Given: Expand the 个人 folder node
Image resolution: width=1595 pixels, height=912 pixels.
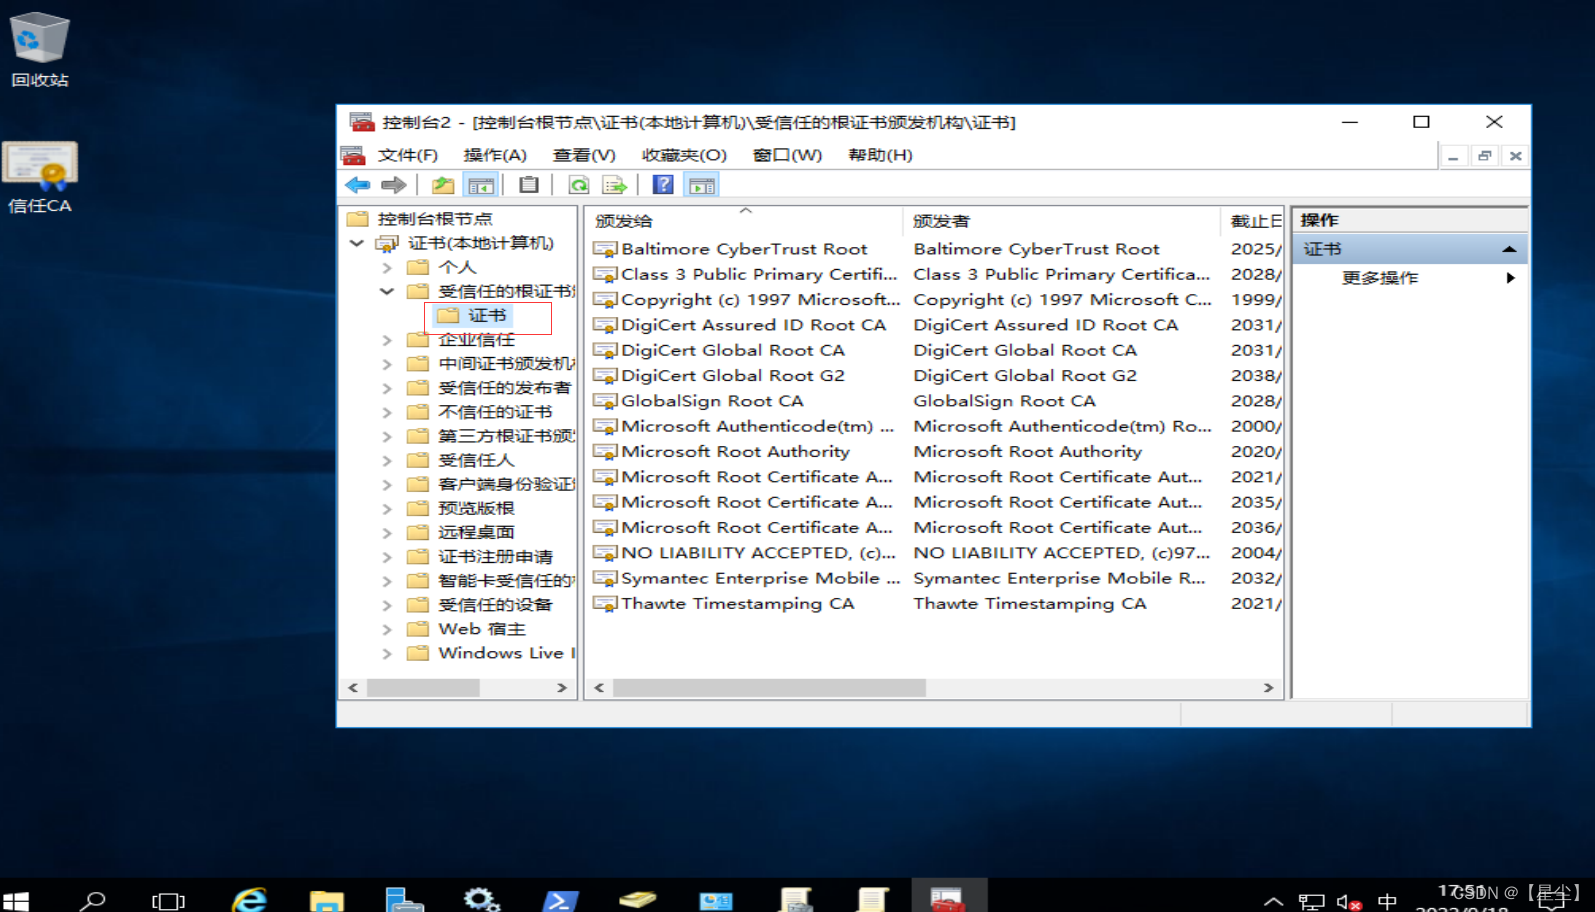Looking at the screenshot, I should (387, 268).
